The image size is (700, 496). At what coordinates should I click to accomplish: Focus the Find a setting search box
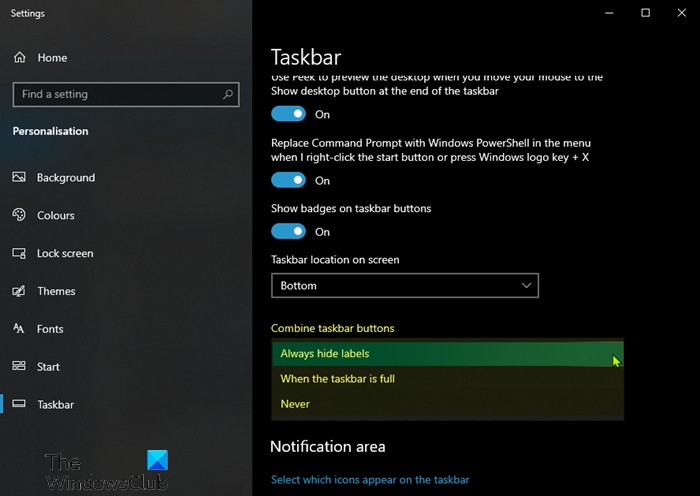point(126,94)
